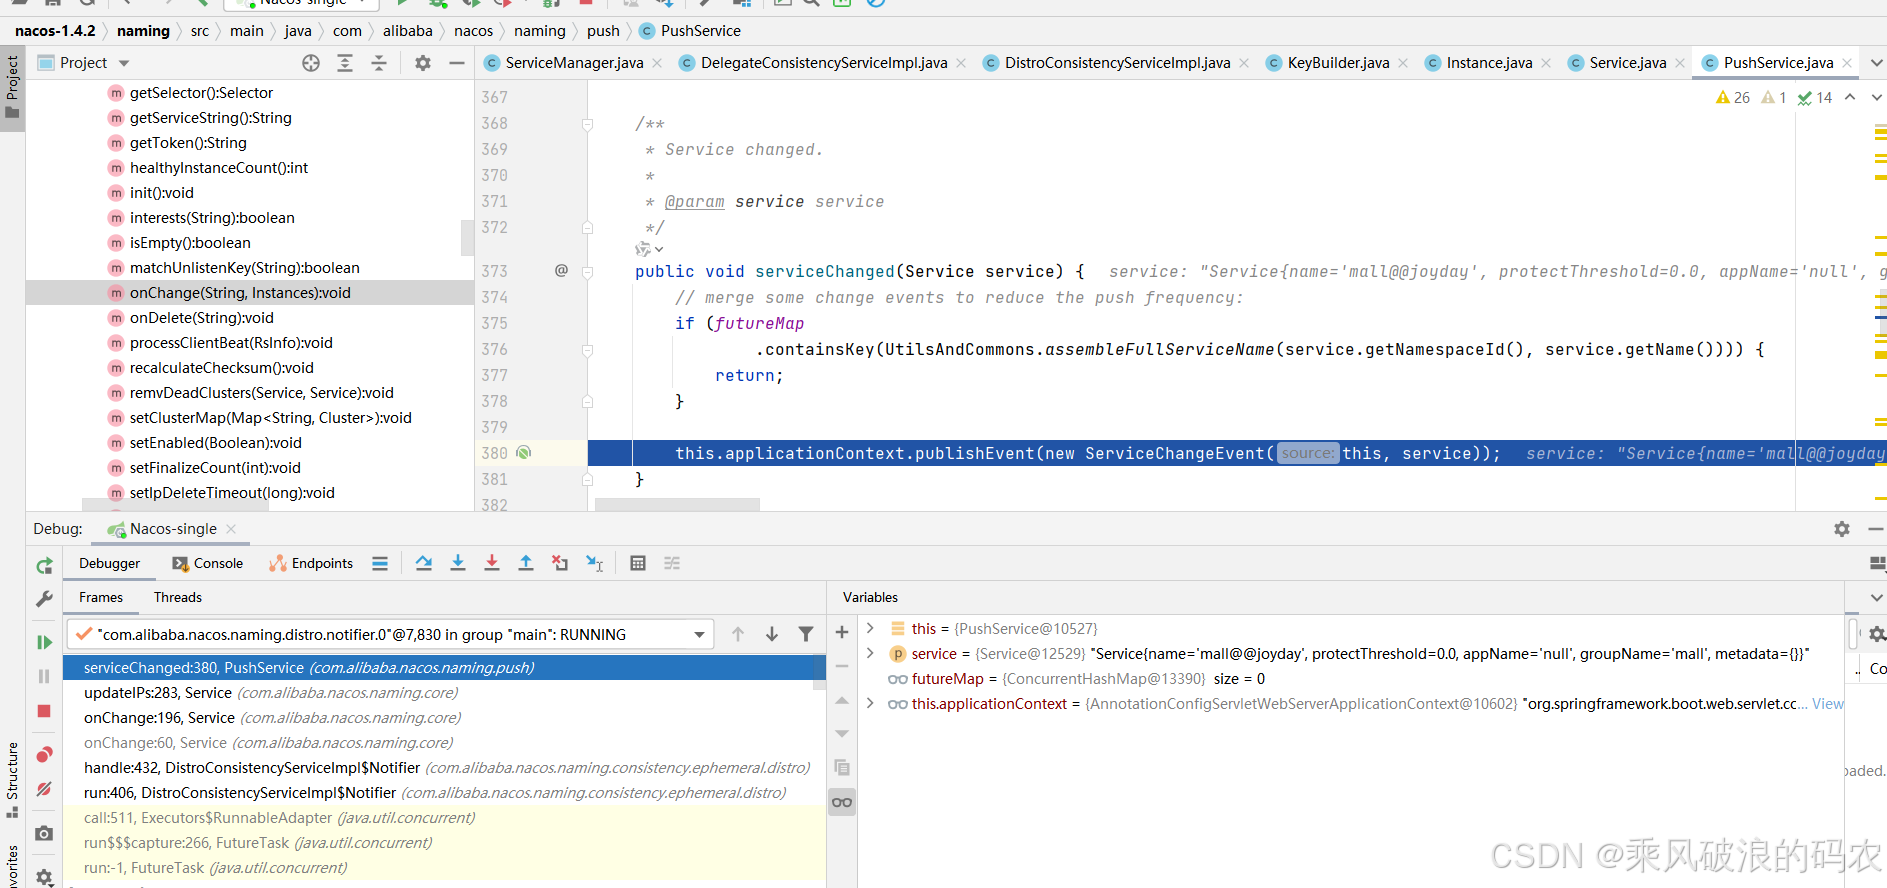Stop the debug session red square

tap(44, 711)
